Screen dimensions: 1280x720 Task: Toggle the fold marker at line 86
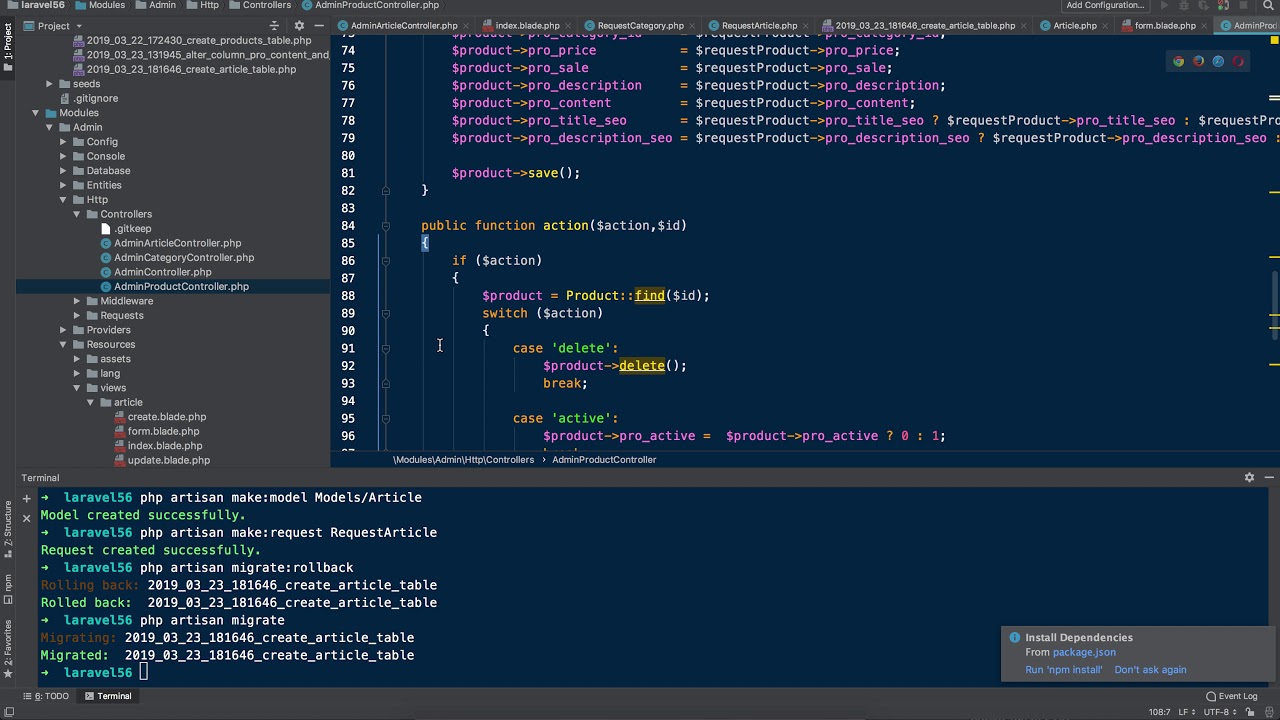[386, 261]
